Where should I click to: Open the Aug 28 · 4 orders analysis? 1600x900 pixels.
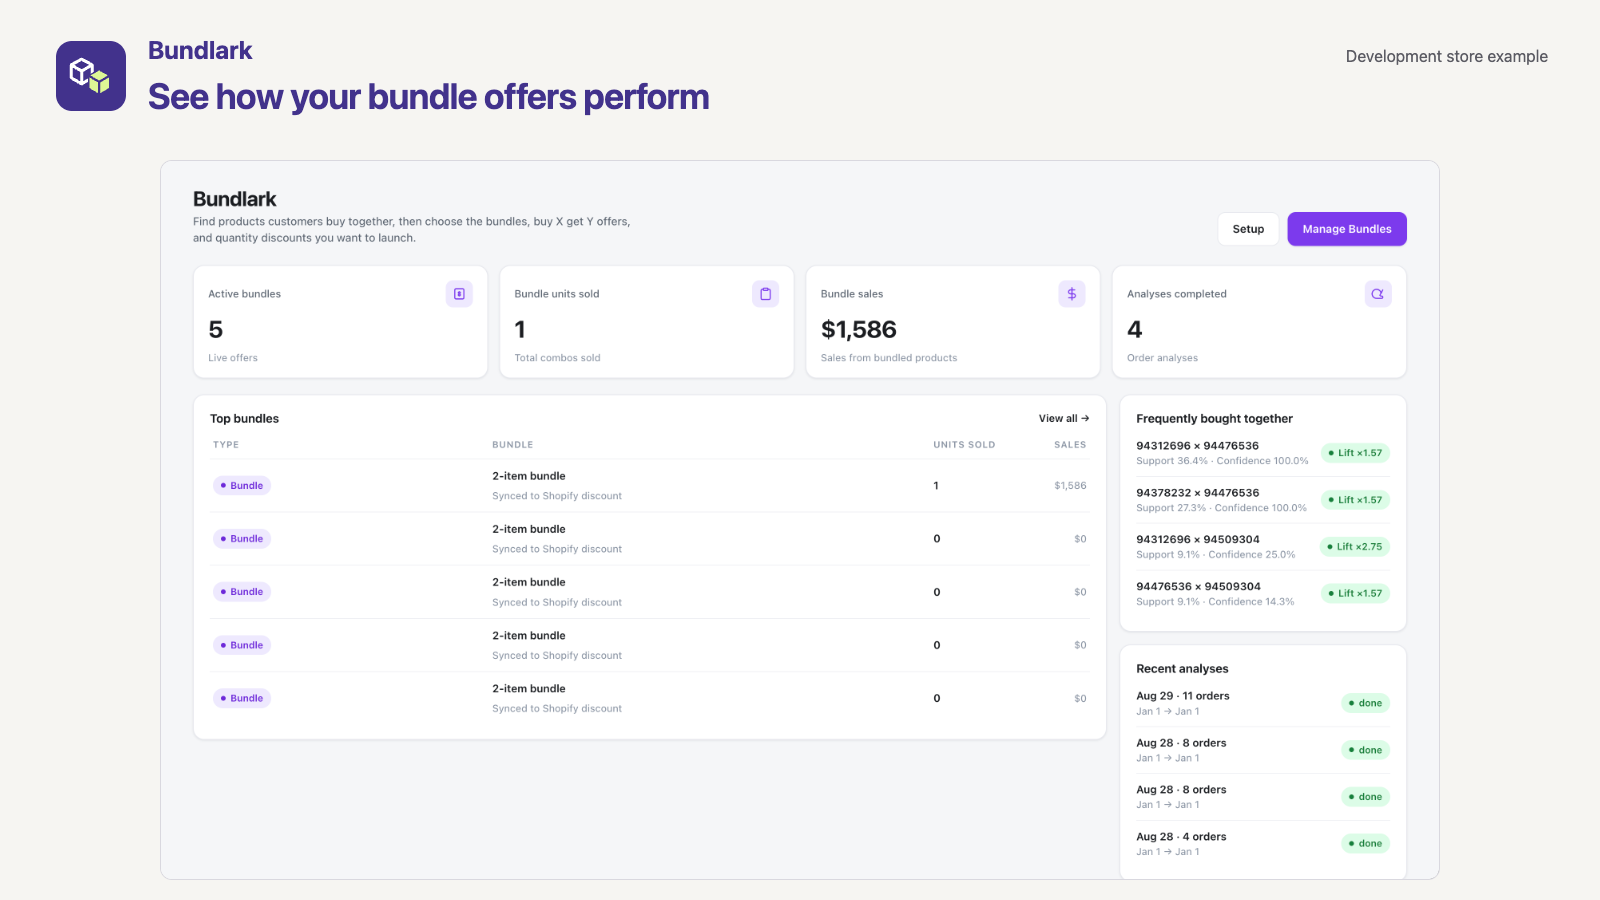click(x=1181, y=837)
